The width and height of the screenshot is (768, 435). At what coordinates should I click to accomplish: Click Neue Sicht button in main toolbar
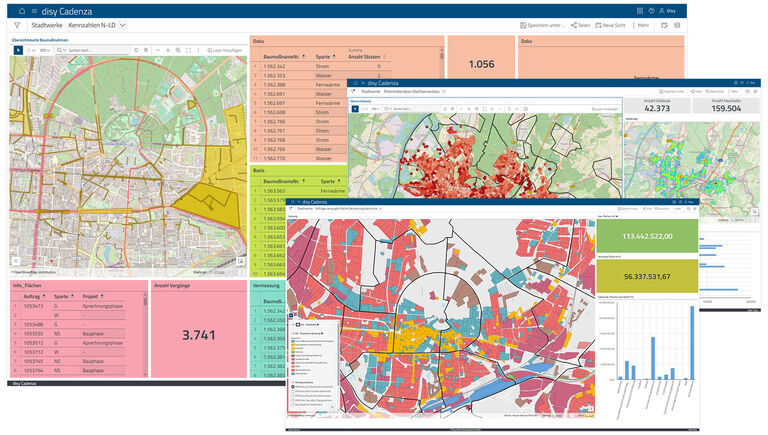[x=610, y=25]
